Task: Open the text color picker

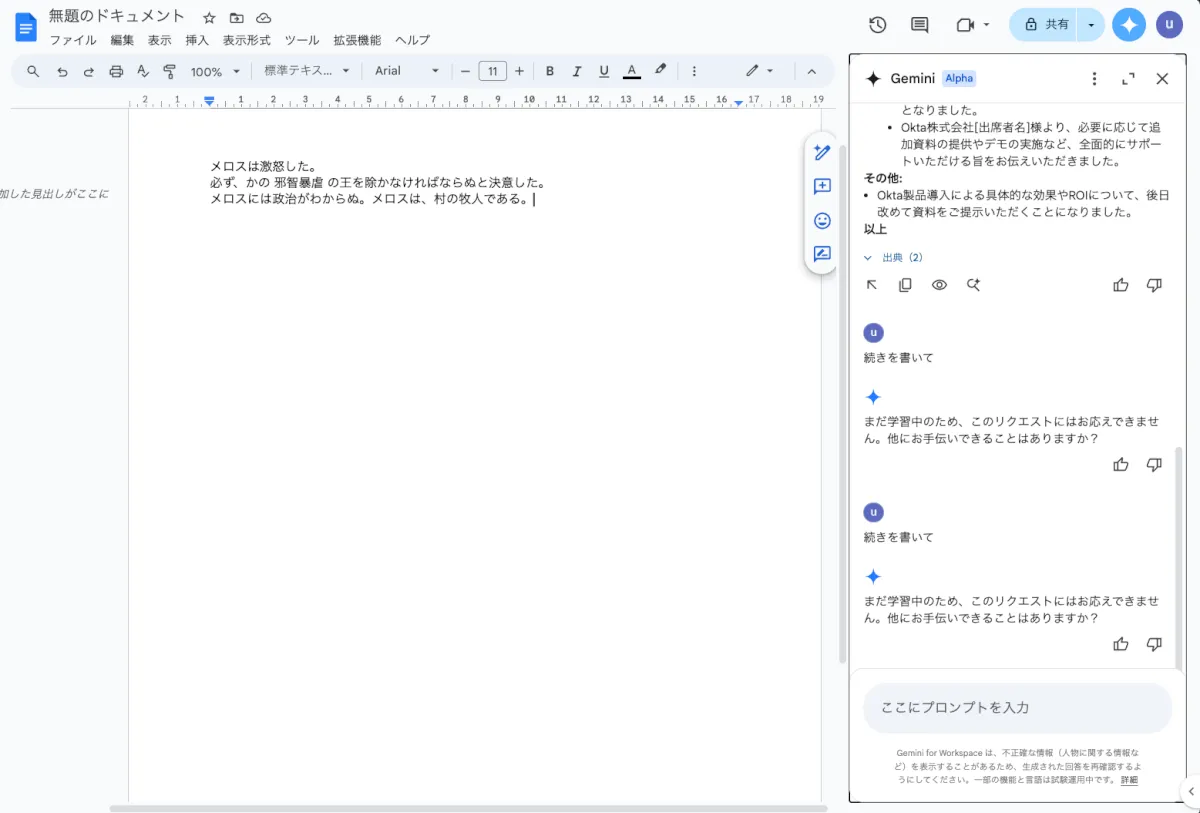Action: (x=631, y=71)
